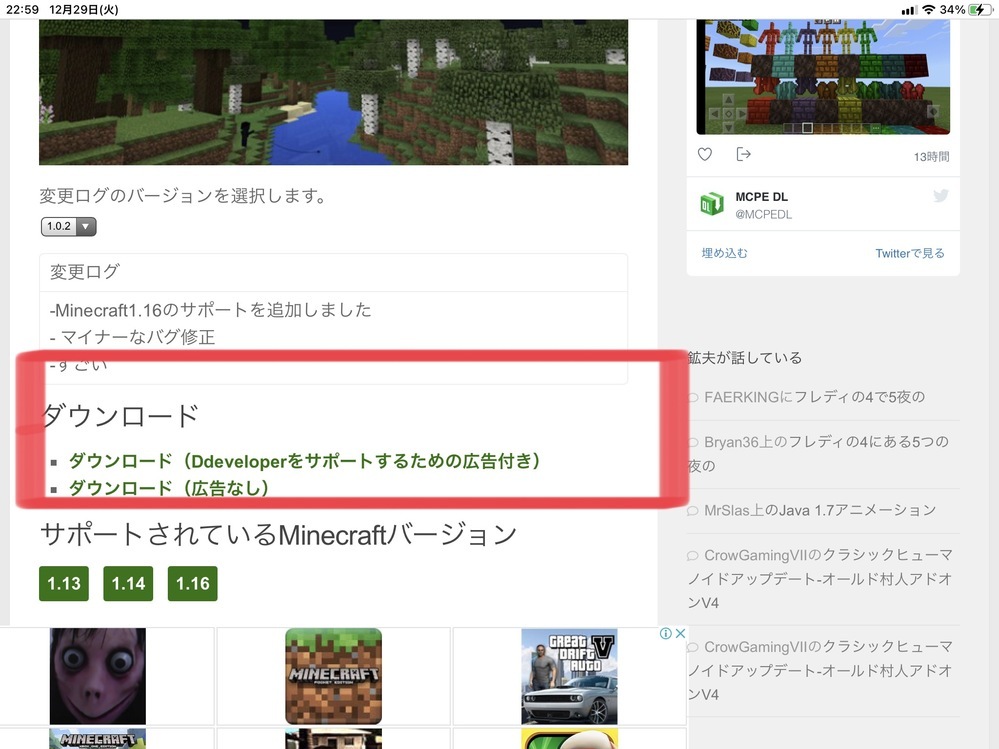999x749 pixels.
Task: Click the マイナーなバグ修正 changelog line
Action: [133, 337]
